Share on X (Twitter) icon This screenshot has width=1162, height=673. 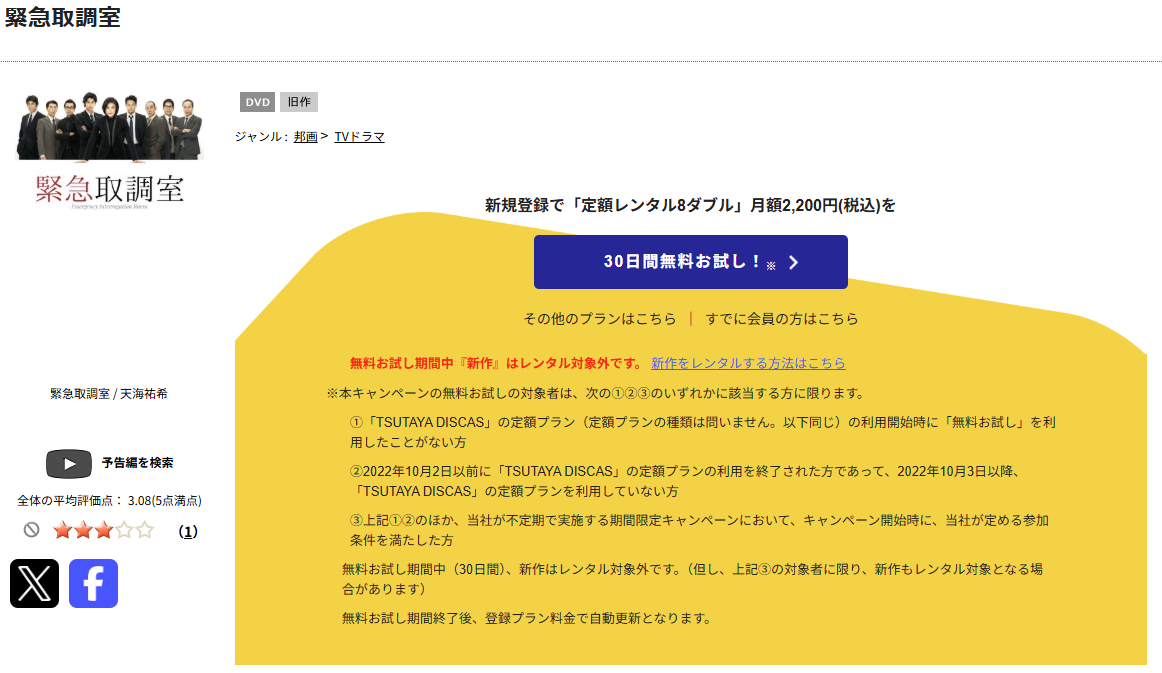34,583
